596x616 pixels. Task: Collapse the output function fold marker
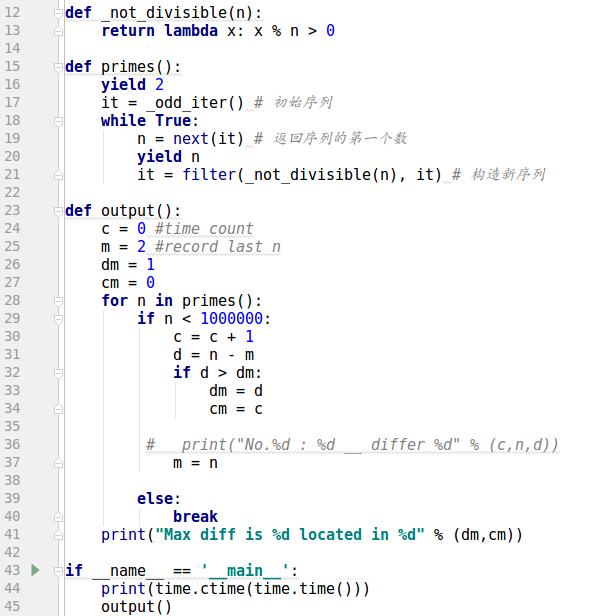tap(58, 211)
